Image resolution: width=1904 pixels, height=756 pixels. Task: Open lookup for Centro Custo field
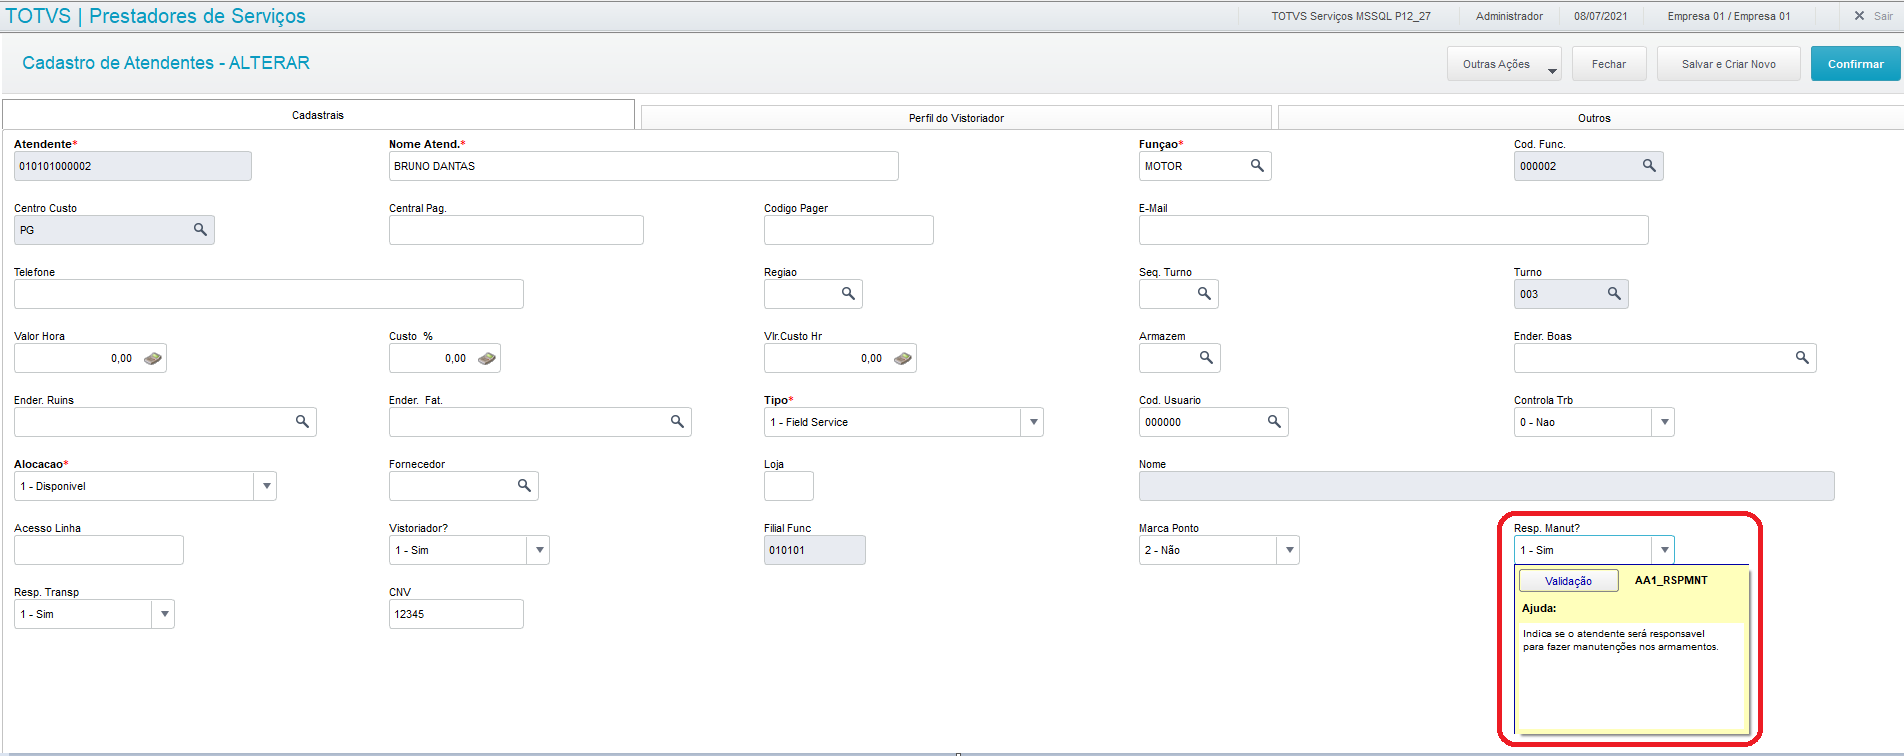pos(200,230)
